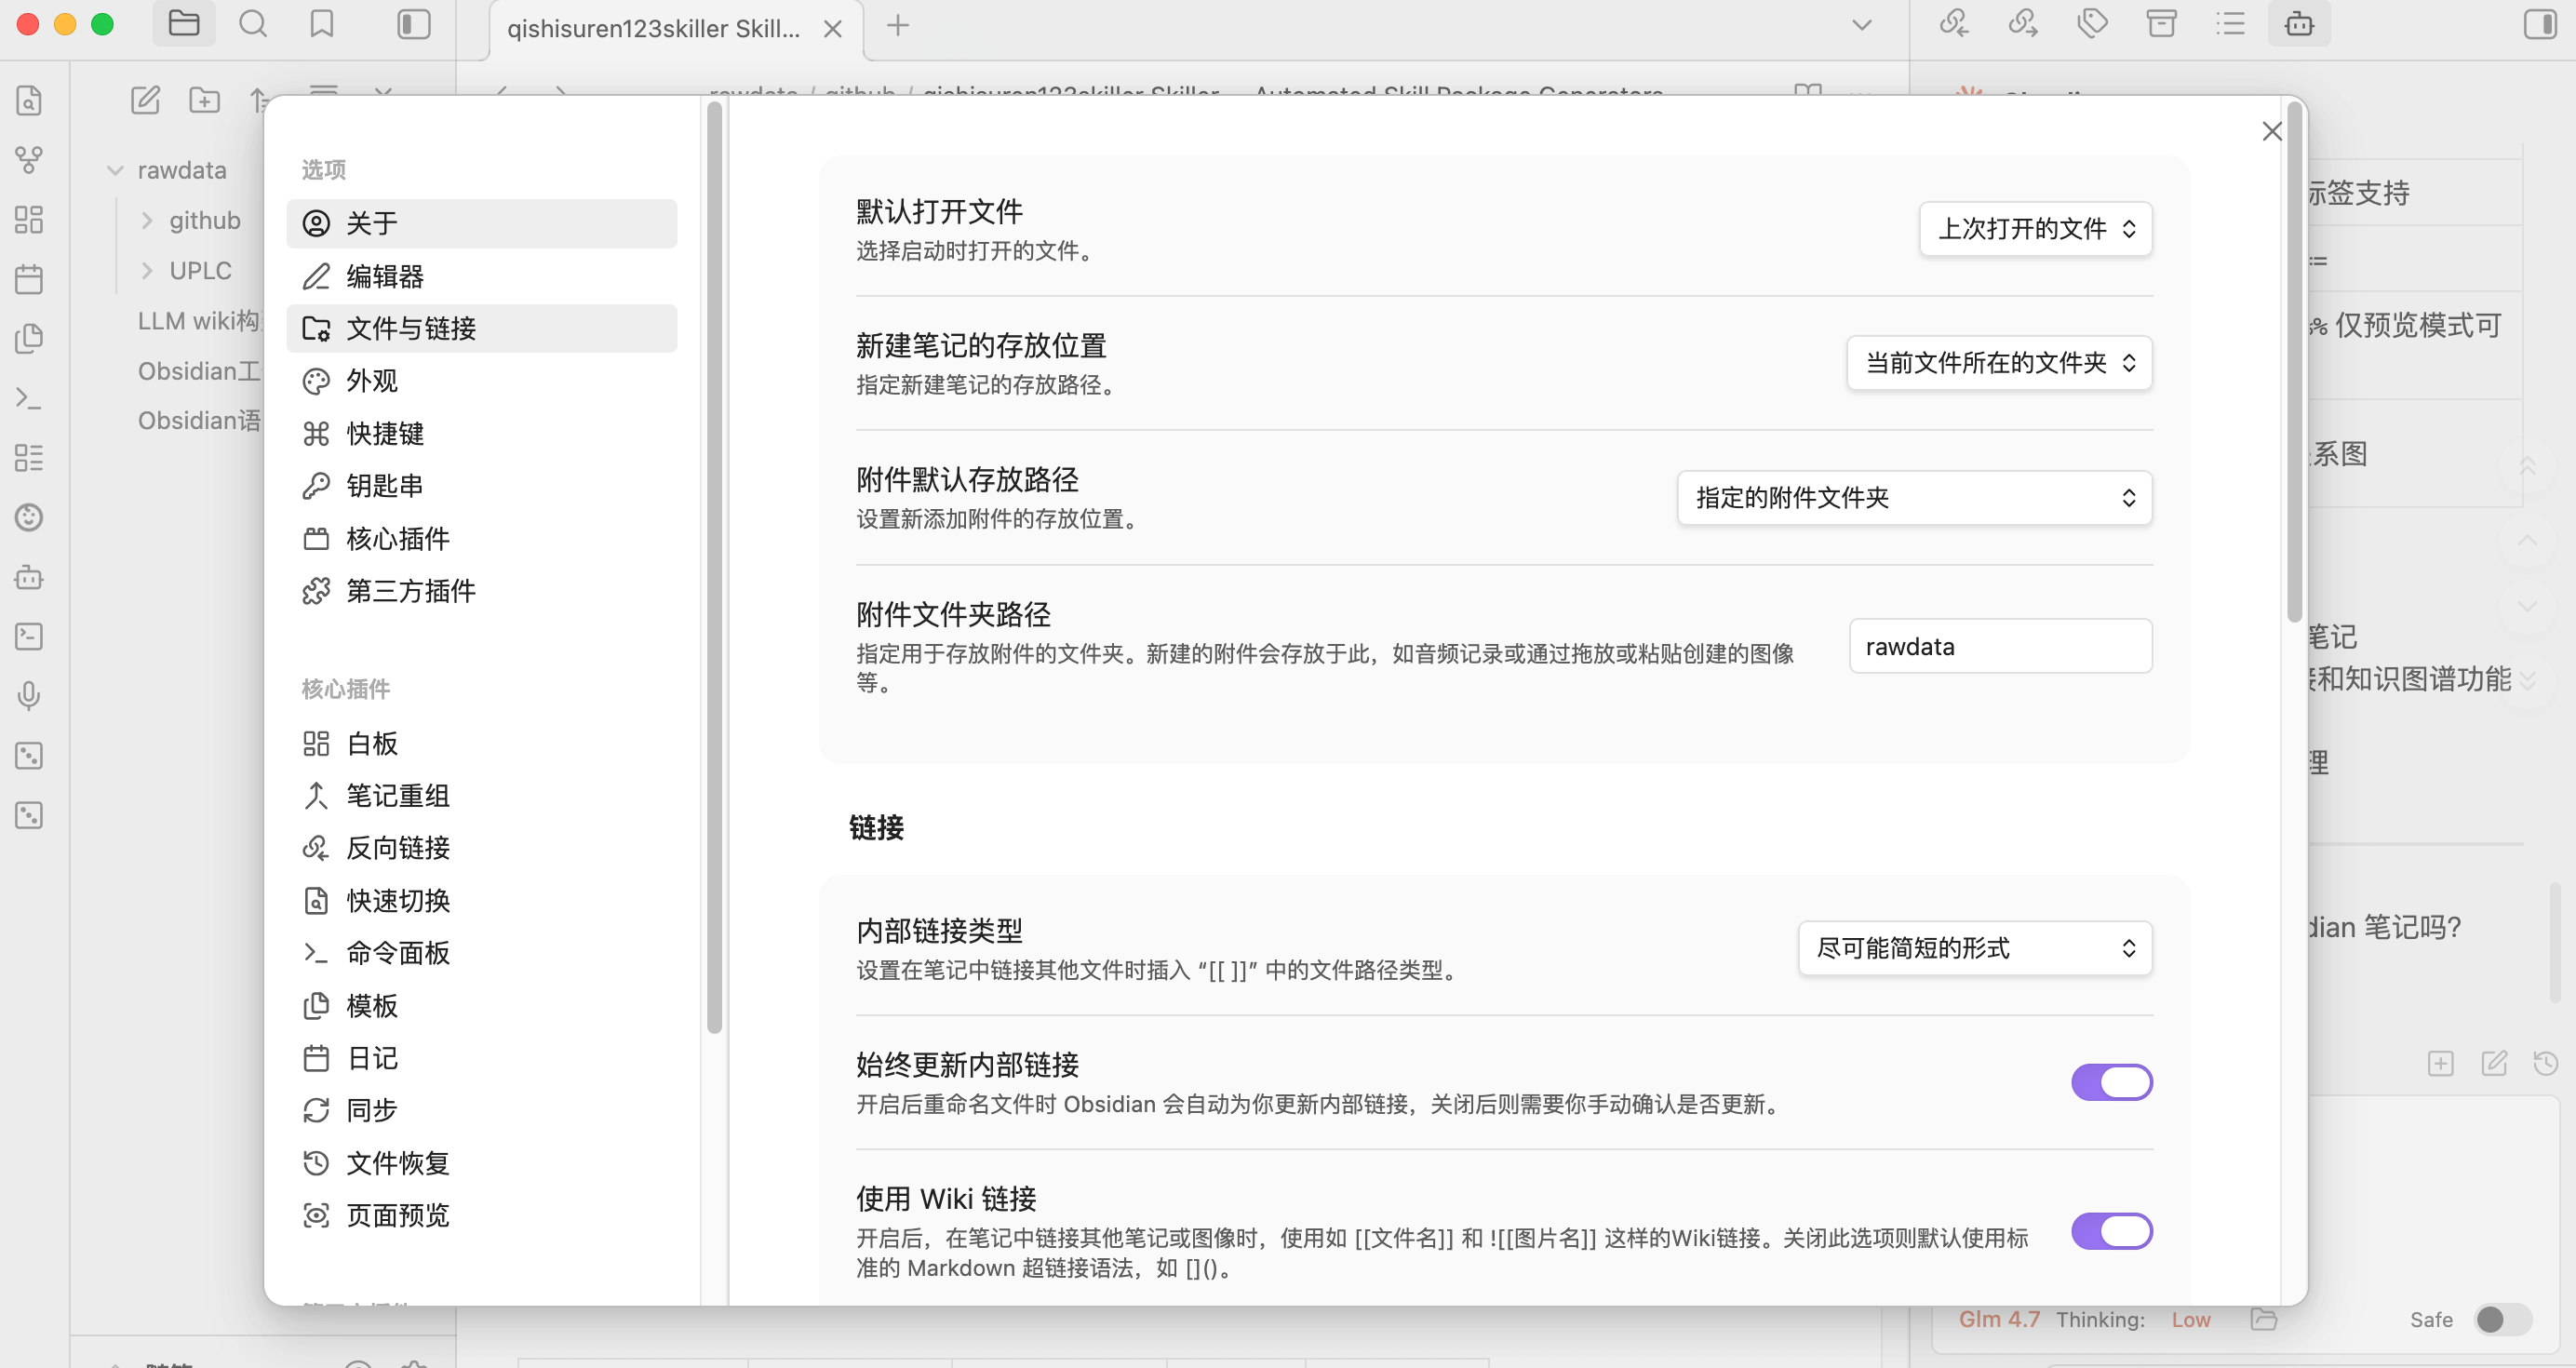
Task: Close the settings dialog with the X
Action: [2271, 132]
